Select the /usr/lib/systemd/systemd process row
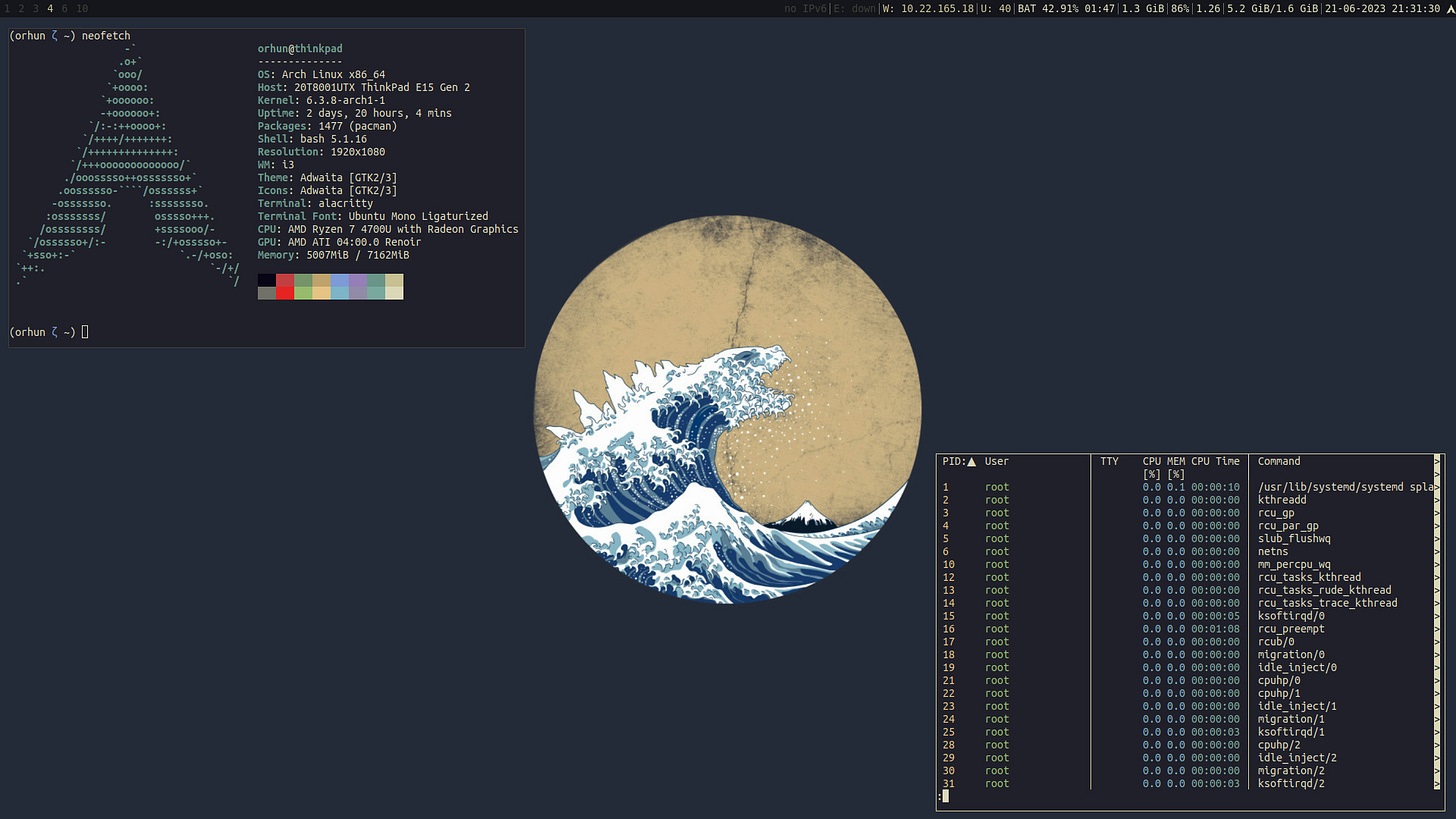 [x=1188, y=488]
